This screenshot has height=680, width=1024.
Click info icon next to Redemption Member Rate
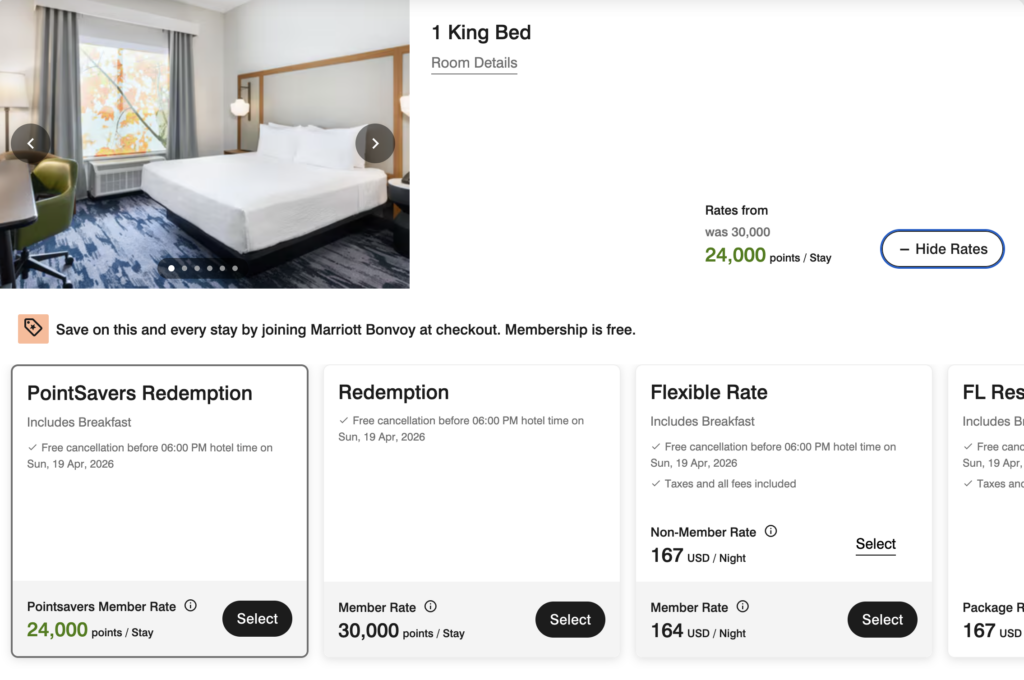click(x=430, y=606)
